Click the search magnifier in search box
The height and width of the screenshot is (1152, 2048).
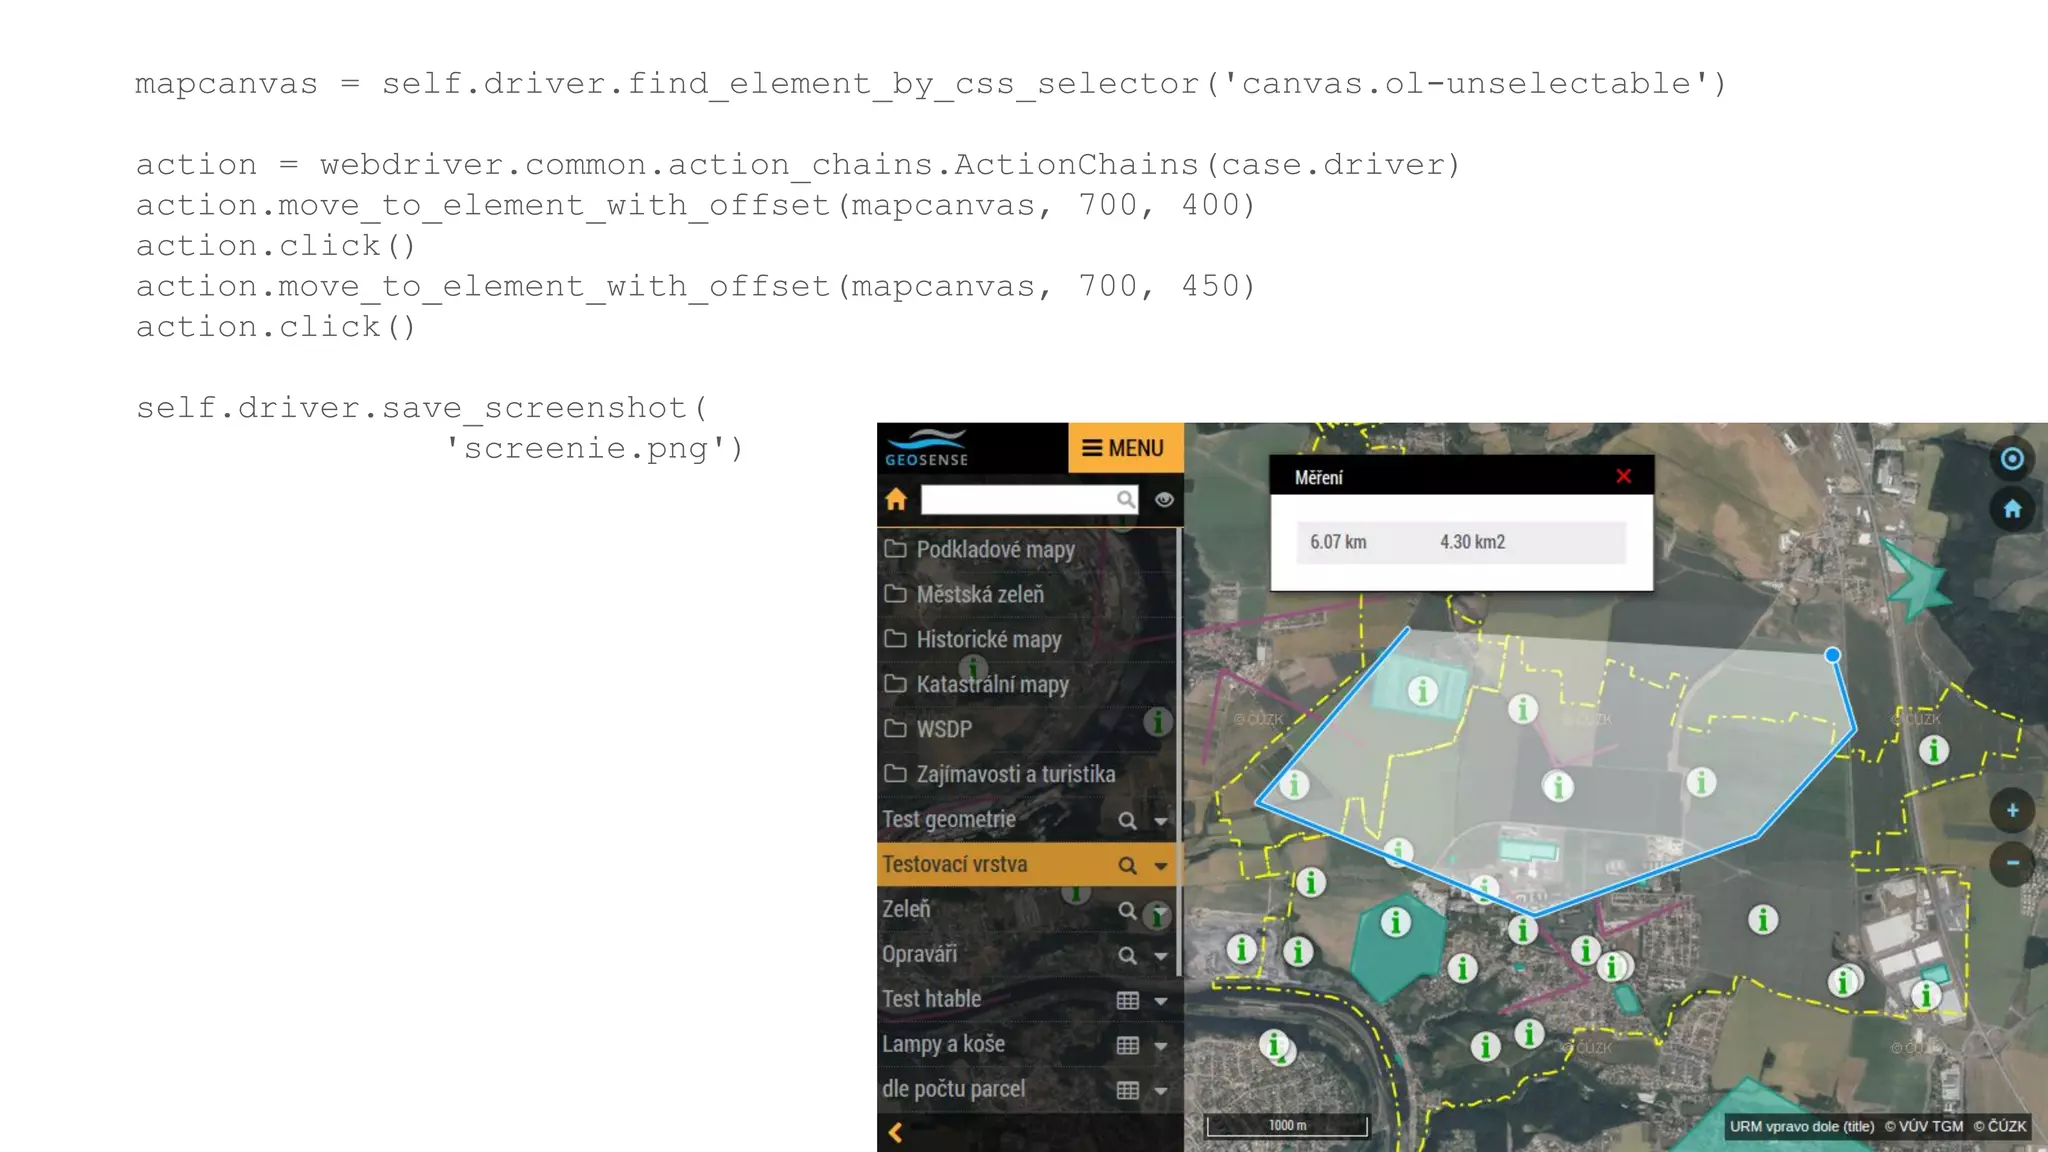1125,499
